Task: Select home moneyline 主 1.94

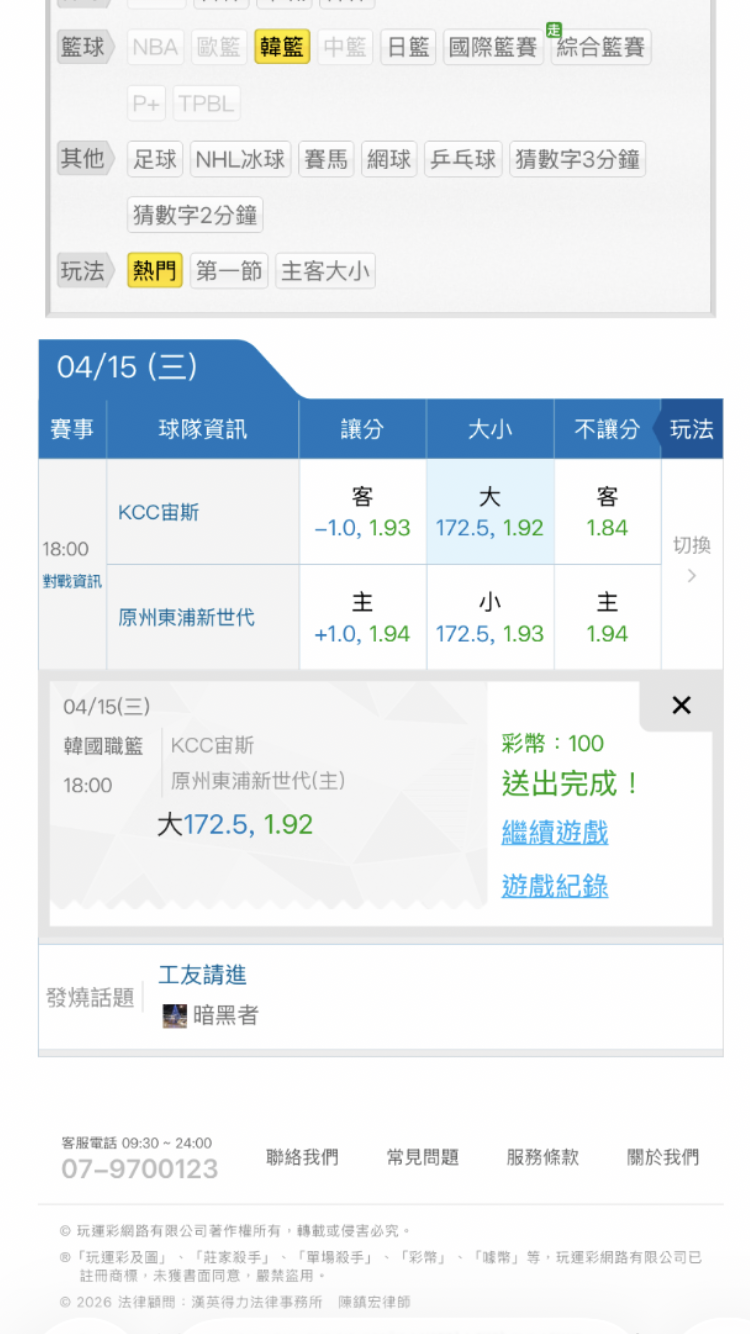Action: coord(607,617)
